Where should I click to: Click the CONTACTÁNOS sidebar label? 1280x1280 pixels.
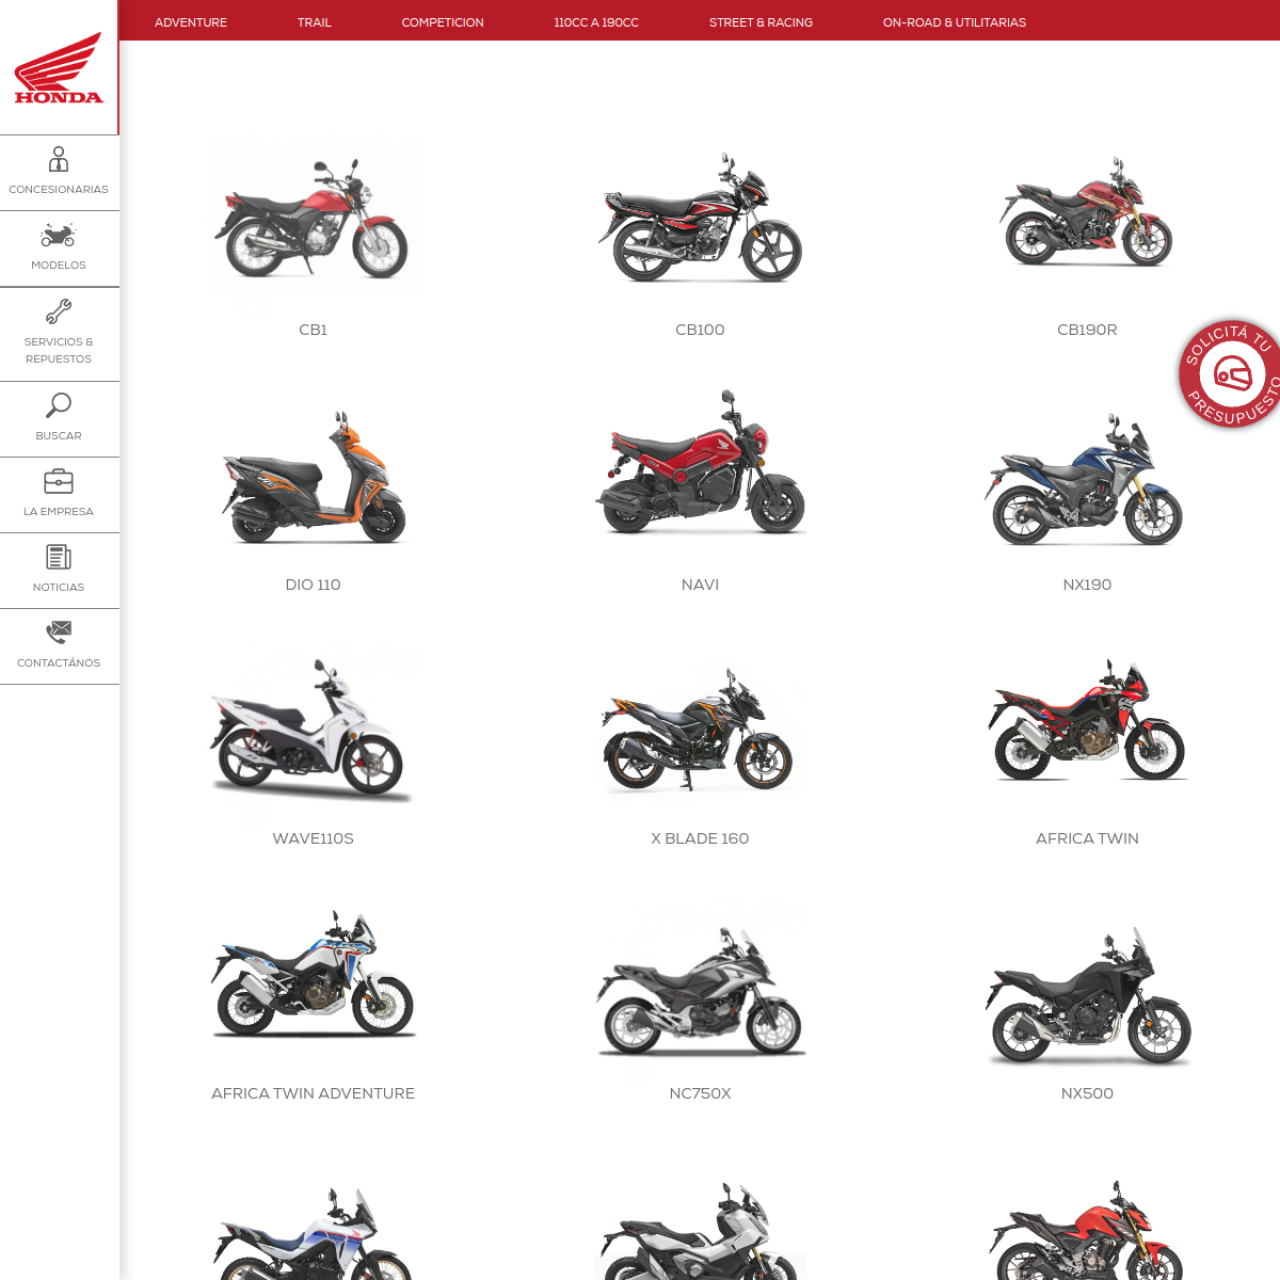coord(58,663)
